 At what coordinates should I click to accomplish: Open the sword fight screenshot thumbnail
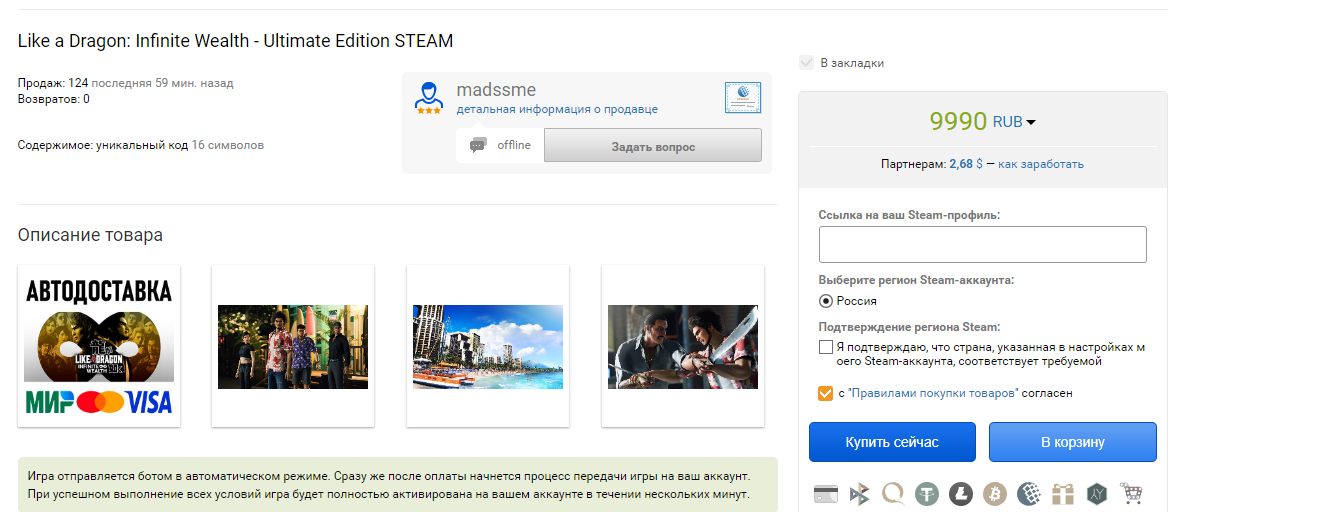point(683,346)
